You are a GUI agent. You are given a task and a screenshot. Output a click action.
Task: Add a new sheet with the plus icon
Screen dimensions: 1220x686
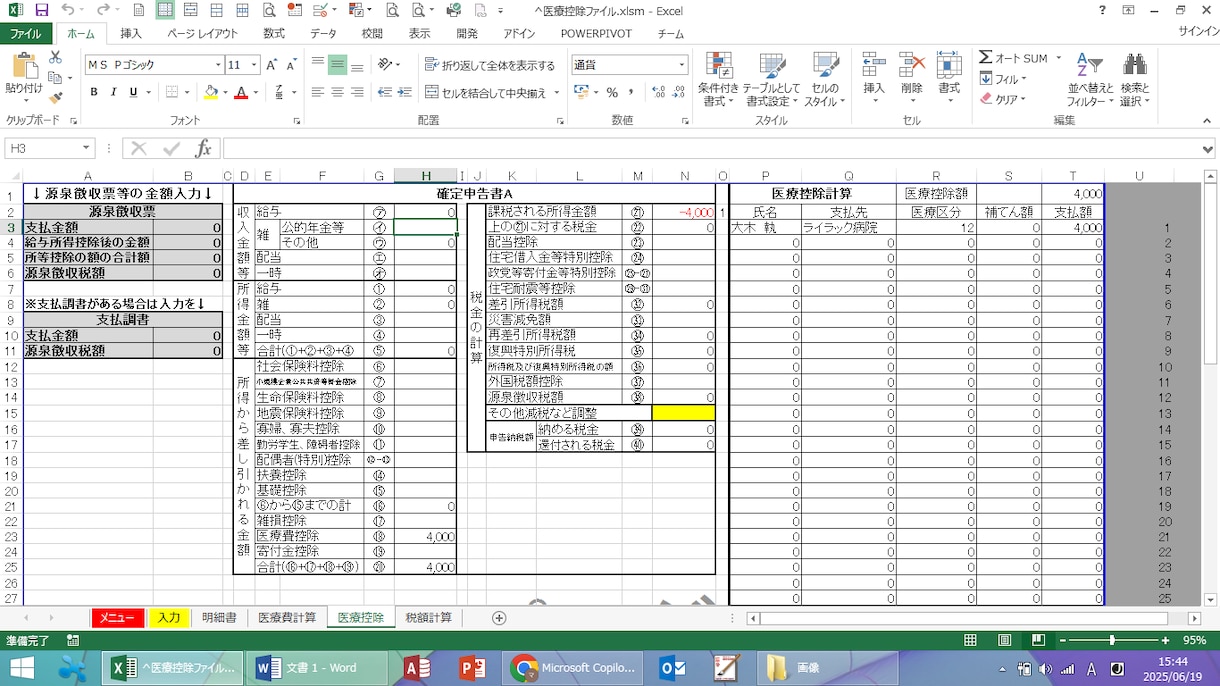pyautogui.click(x=499, y=618)
